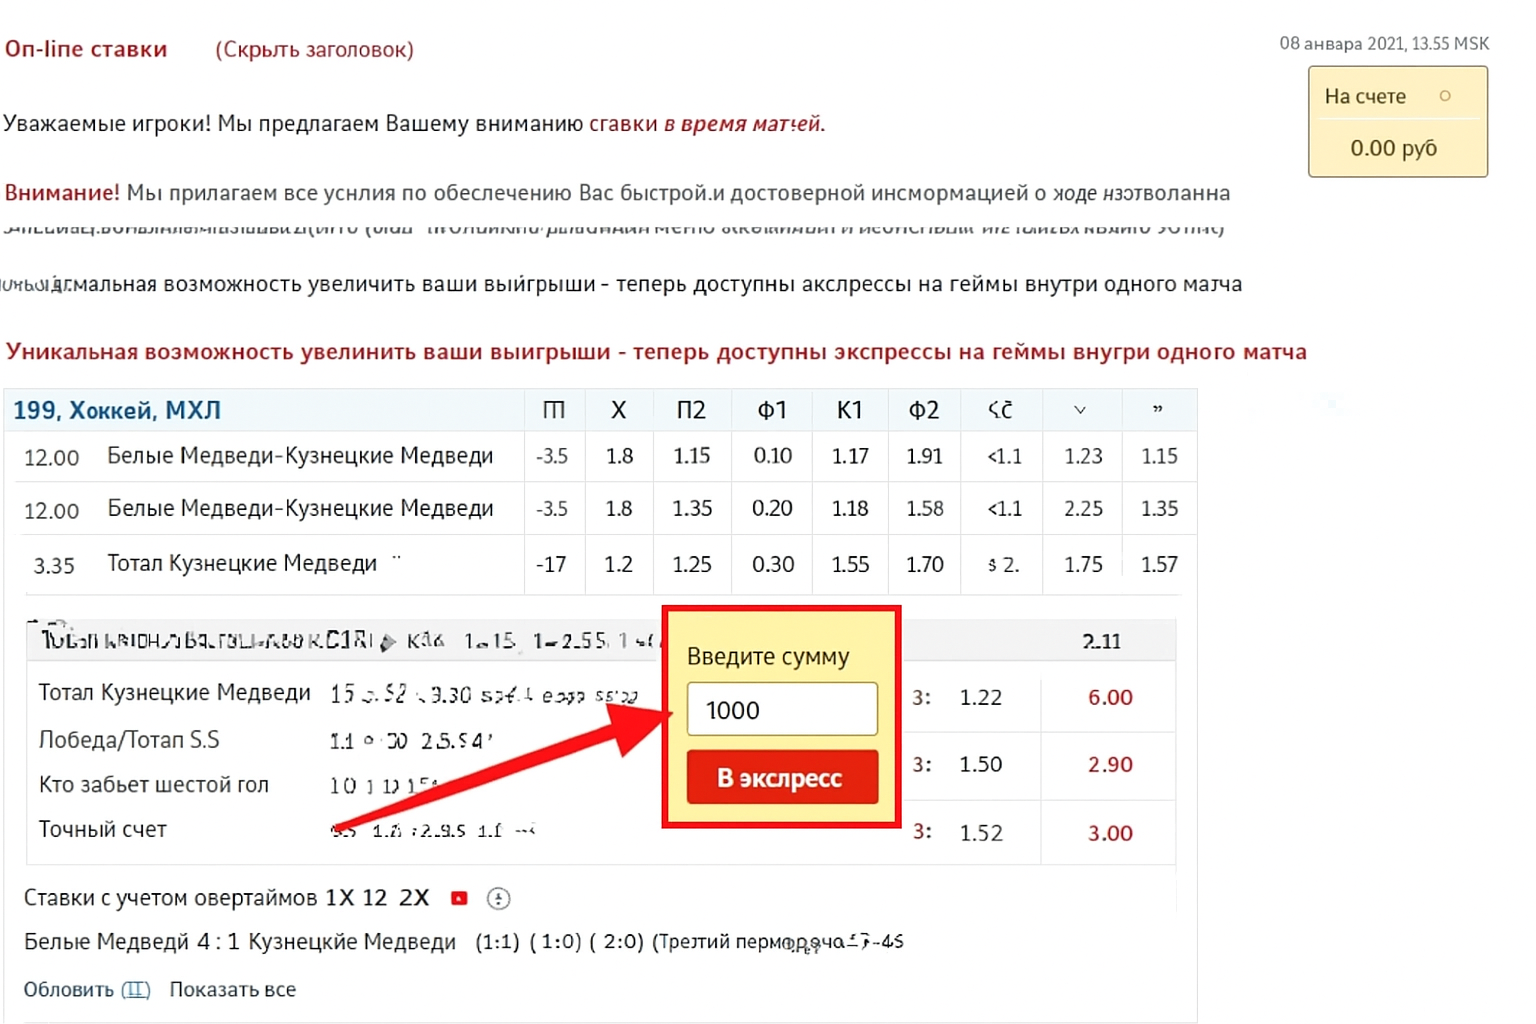Select the 6.00 odds for Тотал Кузнецкие Медведи
The width and height of the screenshot is (1536, 1024).
pyautogui.click(x=1110, y=697)
